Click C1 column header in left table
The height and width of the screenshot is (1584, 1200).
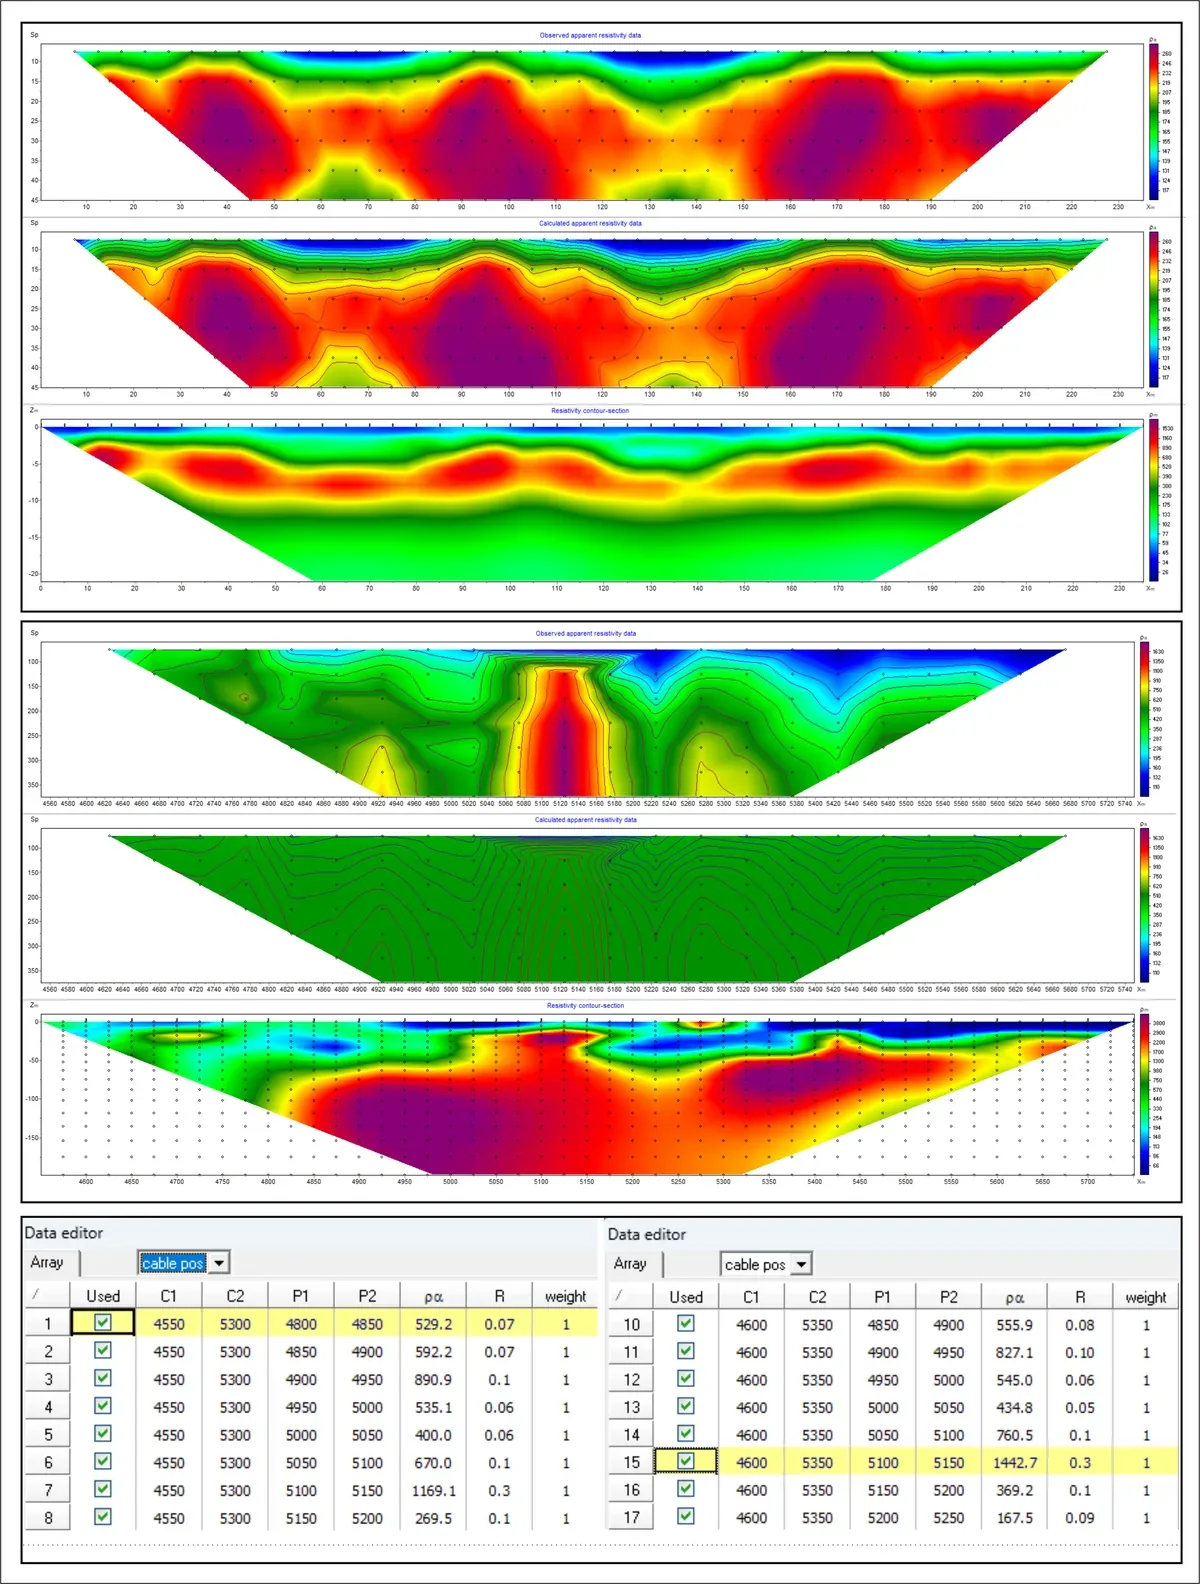[168, 1296]
